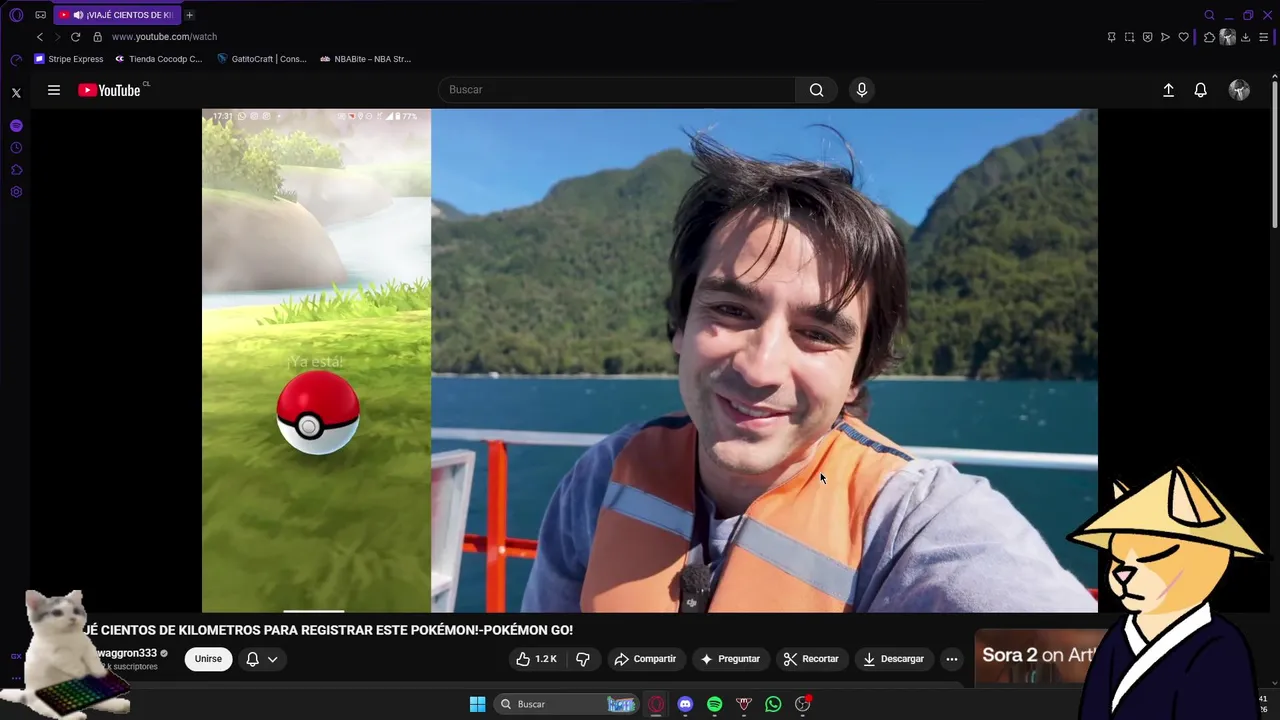This screenshot has height=720, width=1280.
Task: Go back with the browser back arrow
Action: click(x=40, y=37)
